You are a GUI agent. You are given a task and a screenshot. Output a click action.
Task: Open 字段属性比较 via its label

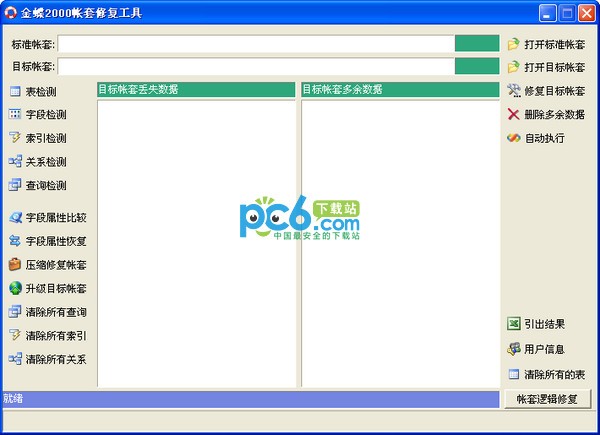56,218
